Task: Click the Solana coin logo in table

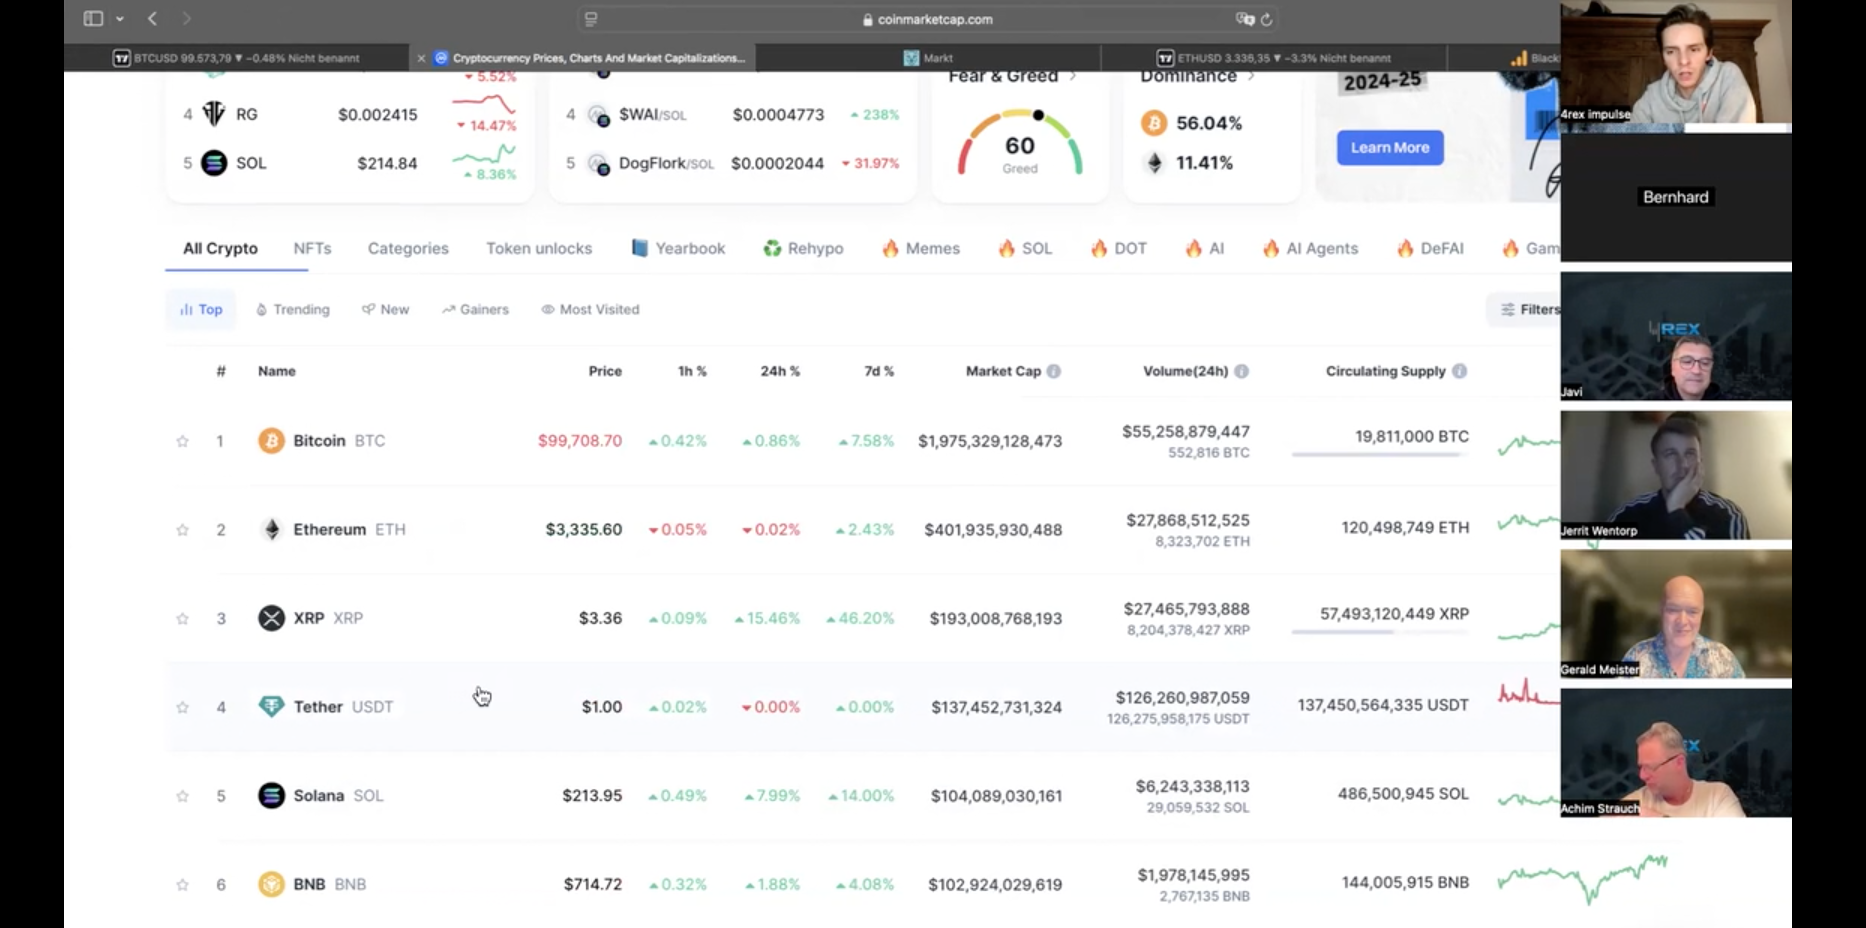Action: [271, 795]
